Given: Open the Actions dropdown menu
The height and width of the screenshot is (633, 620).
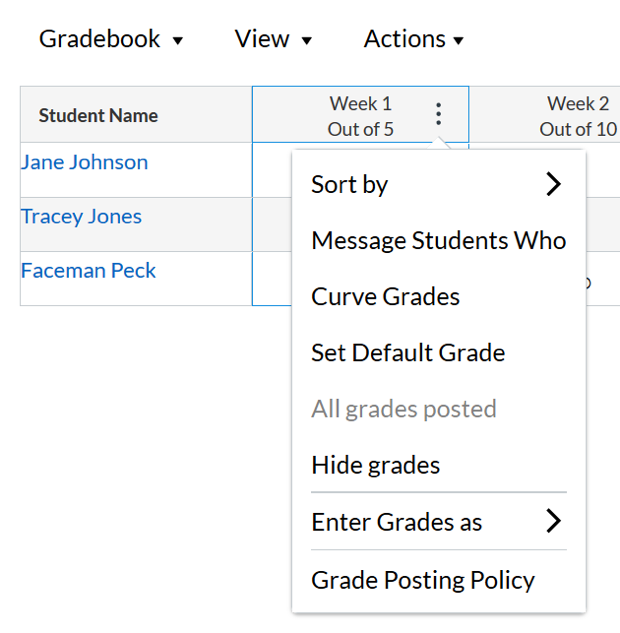Looking at the screenshot, I should [x=414, y=39].
